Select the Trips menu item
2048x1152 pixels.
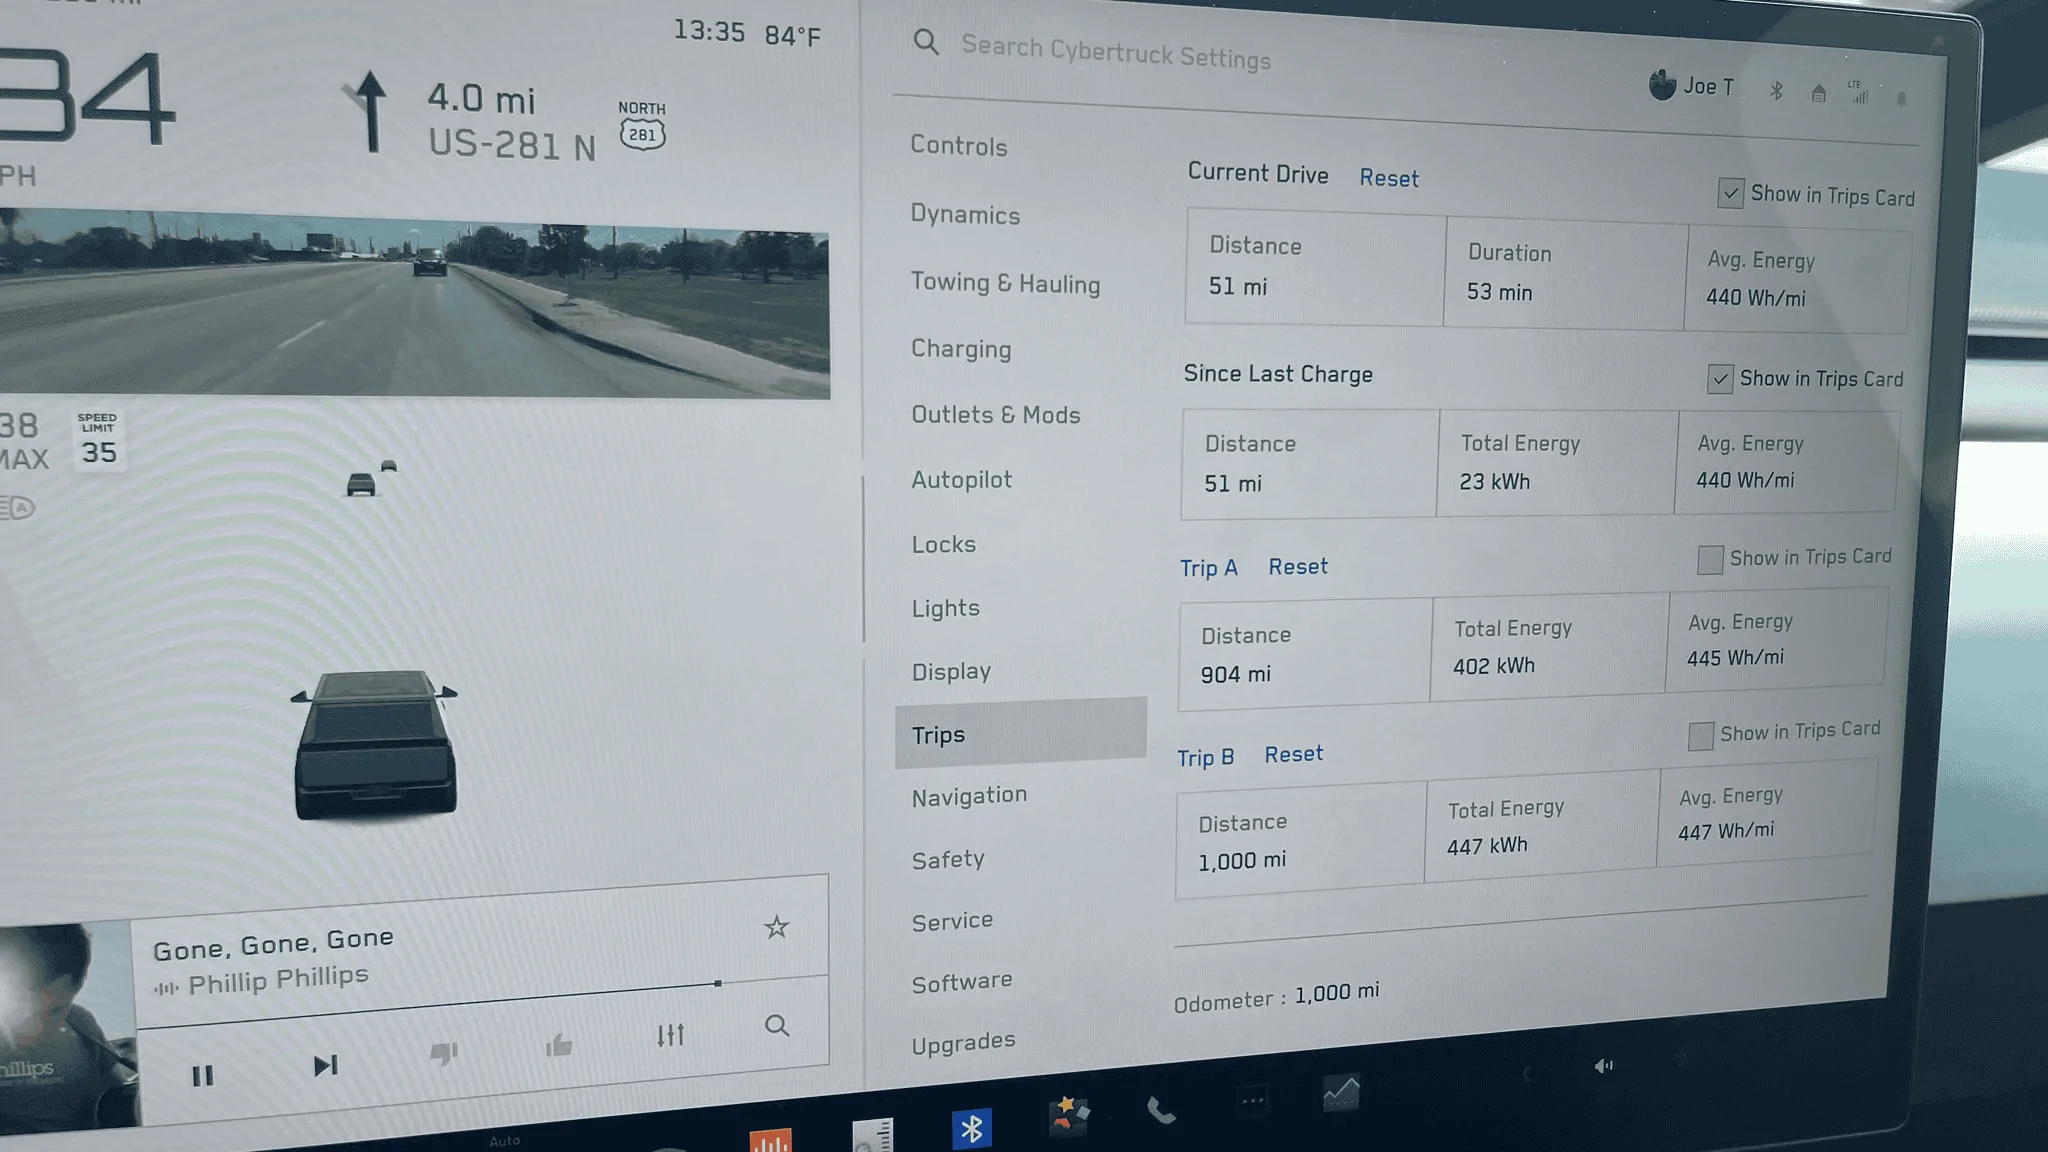1020,734
